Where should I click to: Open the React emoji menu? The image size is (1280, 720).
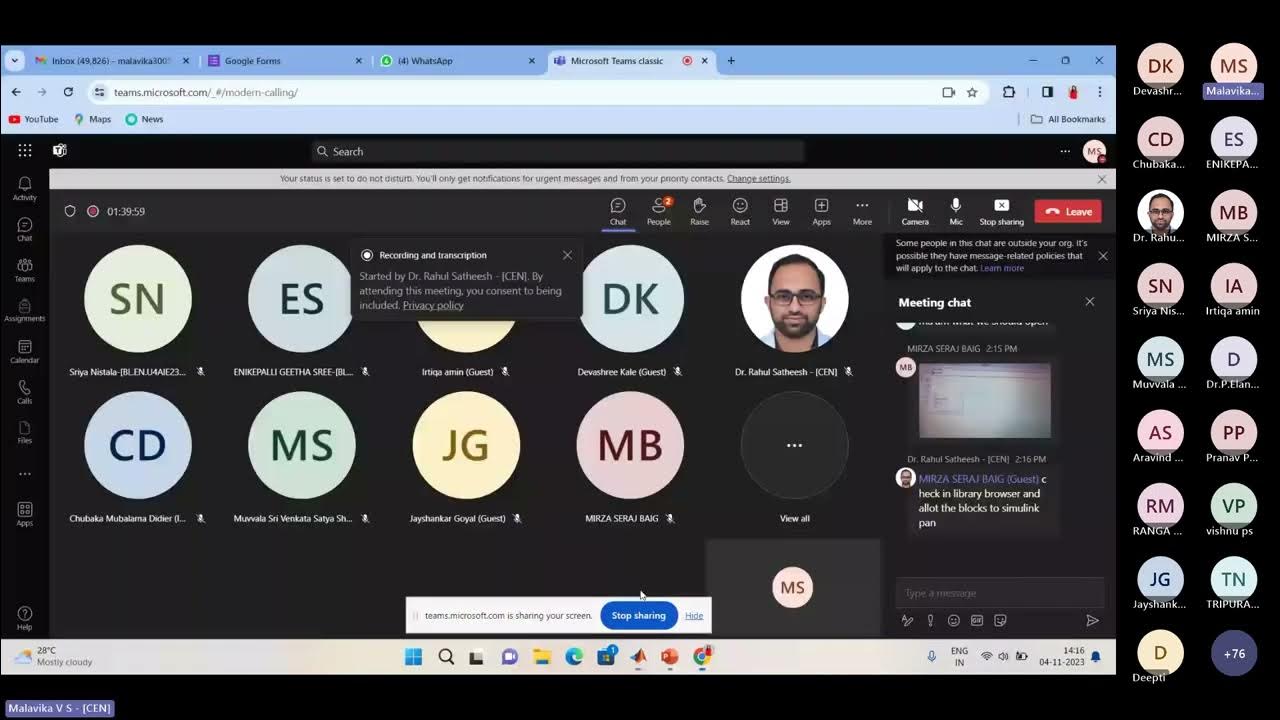click(x=740, y=211)
